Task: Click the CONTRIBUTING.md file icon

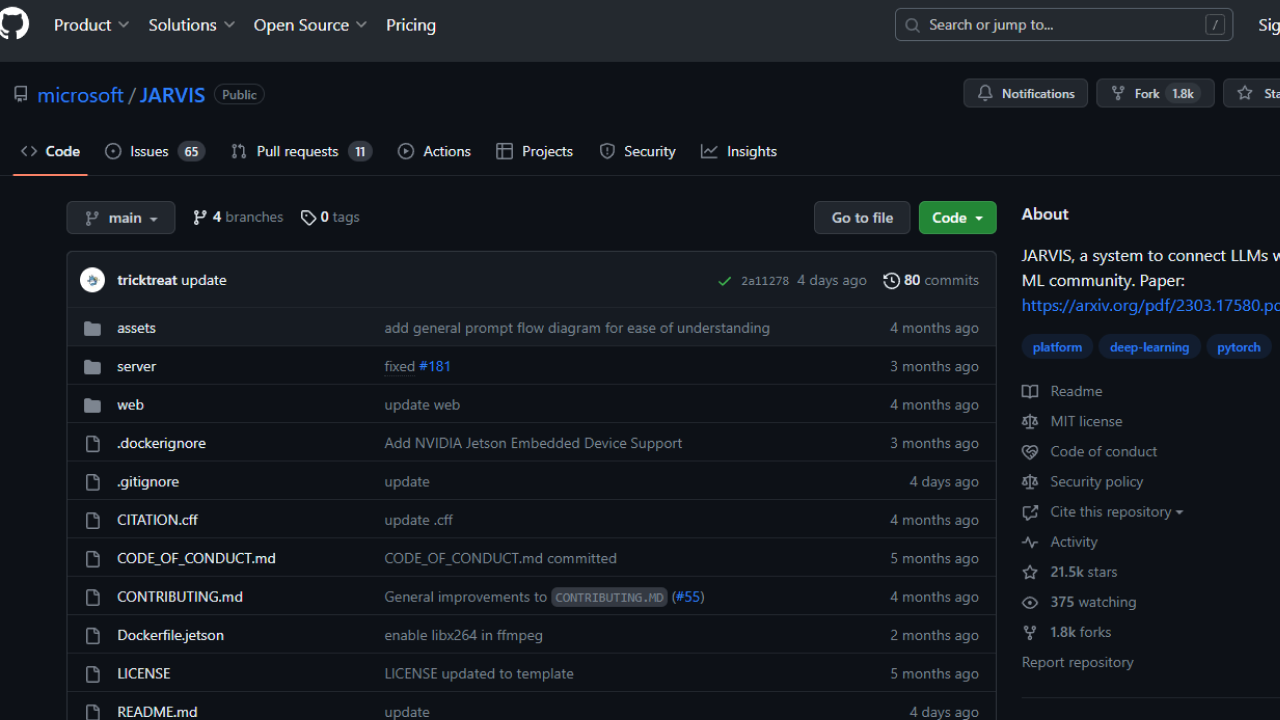Action: [93, 597]
